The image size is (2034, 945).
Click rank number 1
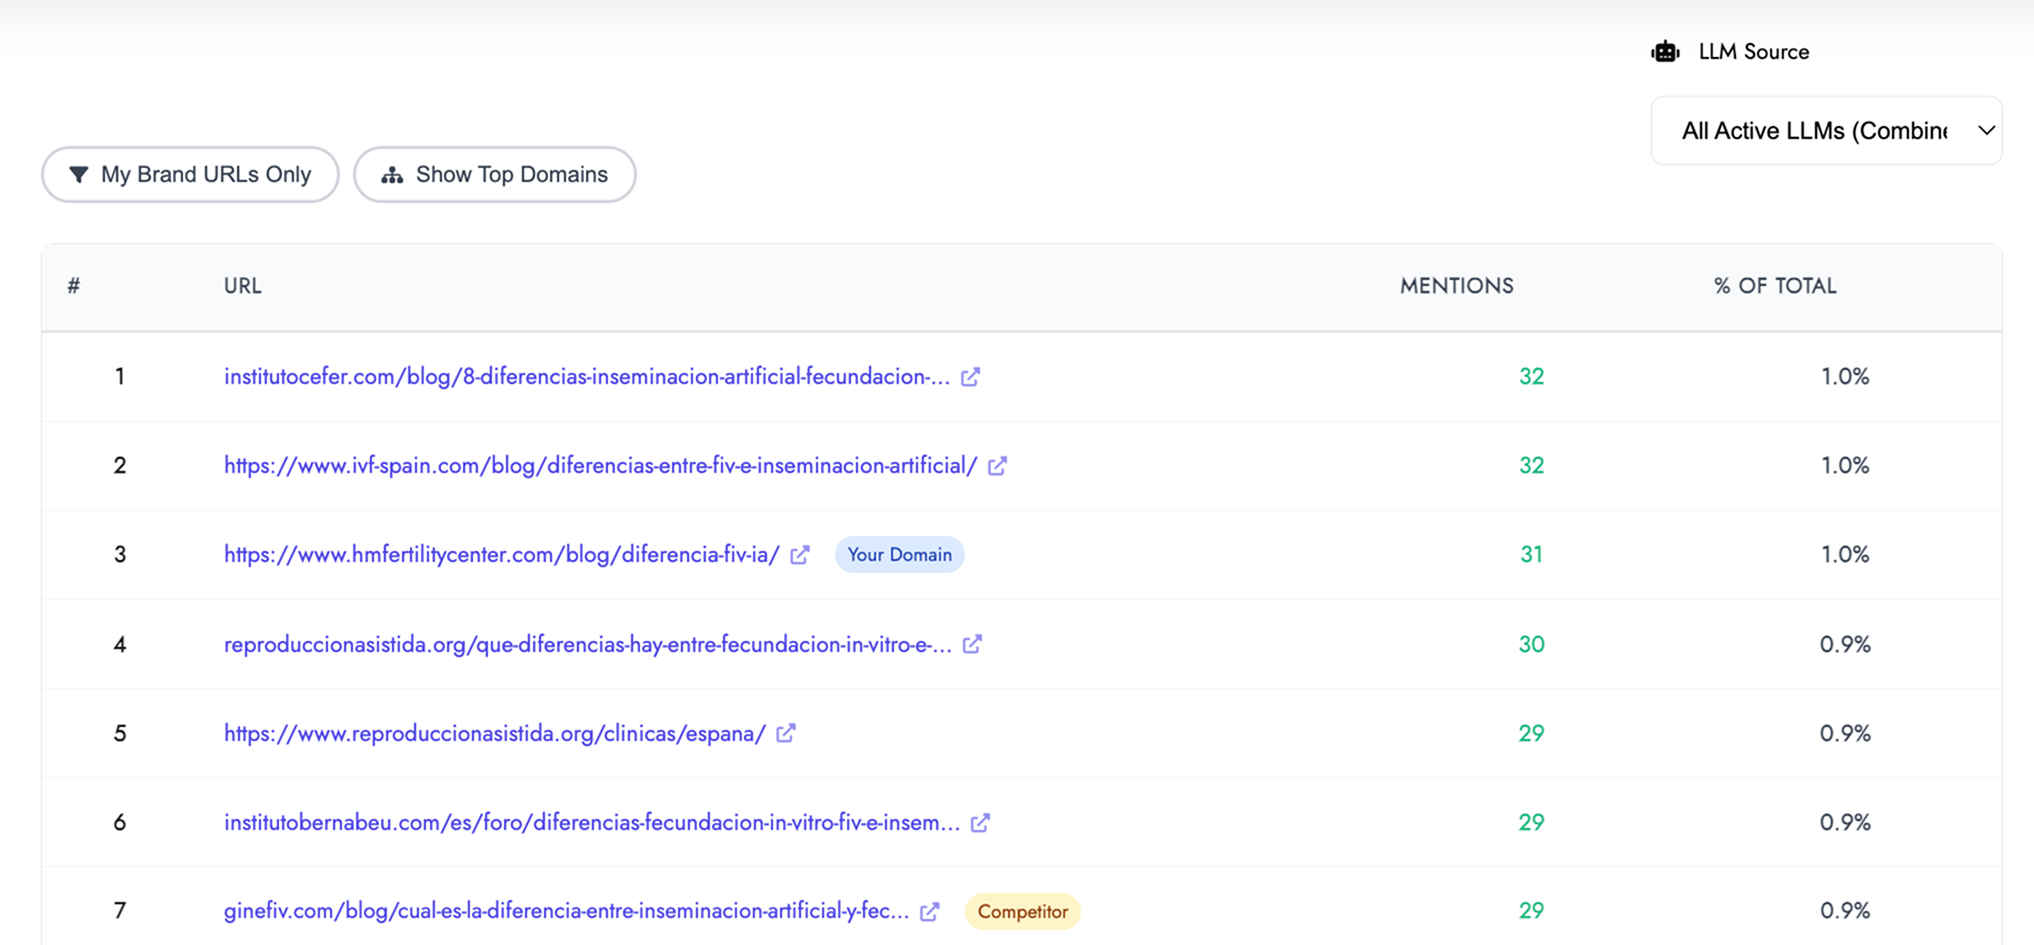click(x=120, y=377)
